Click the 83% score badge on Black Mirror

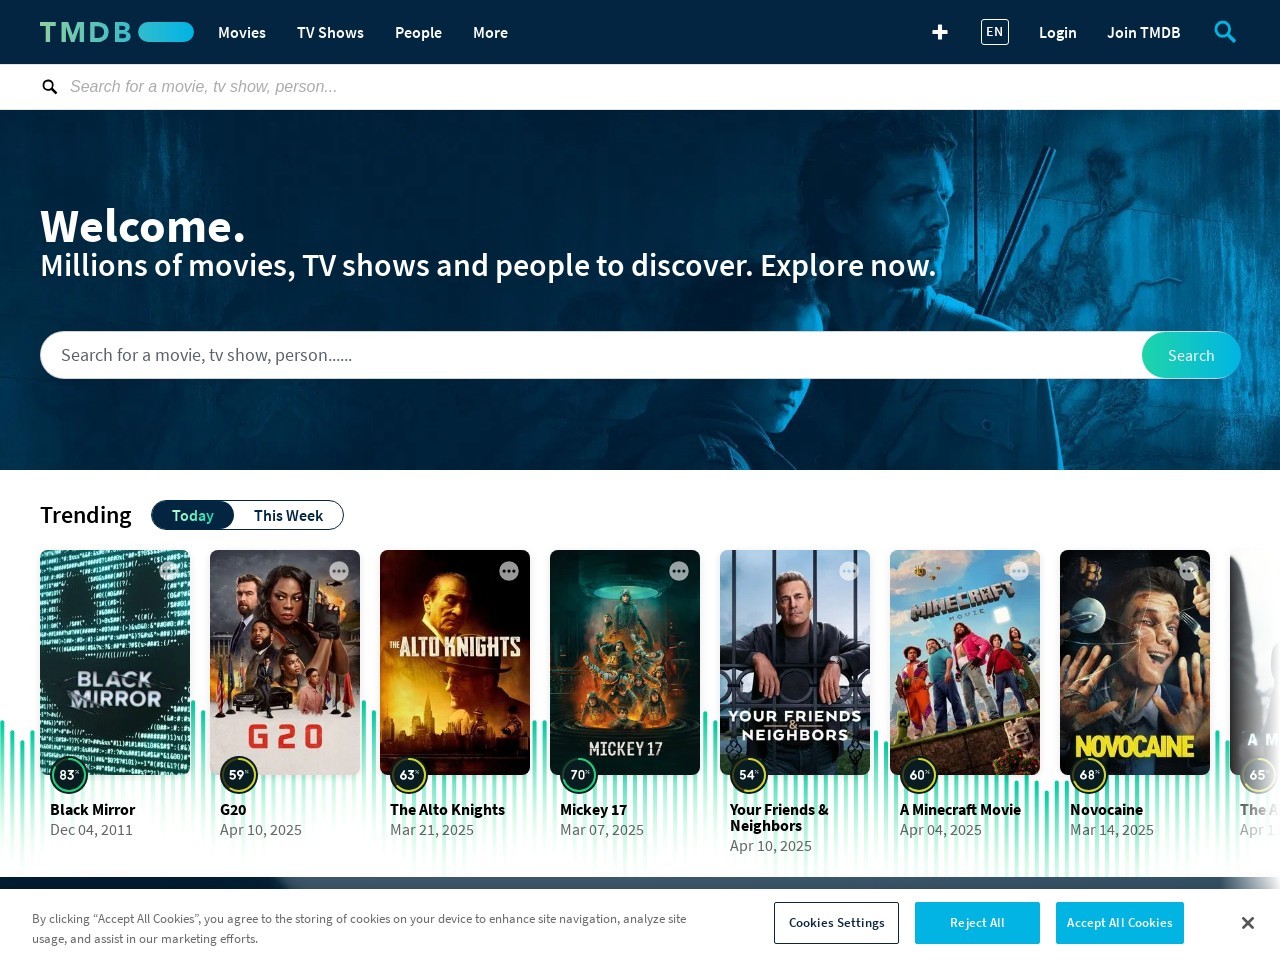pyautogui.click(x=69, y=775)
